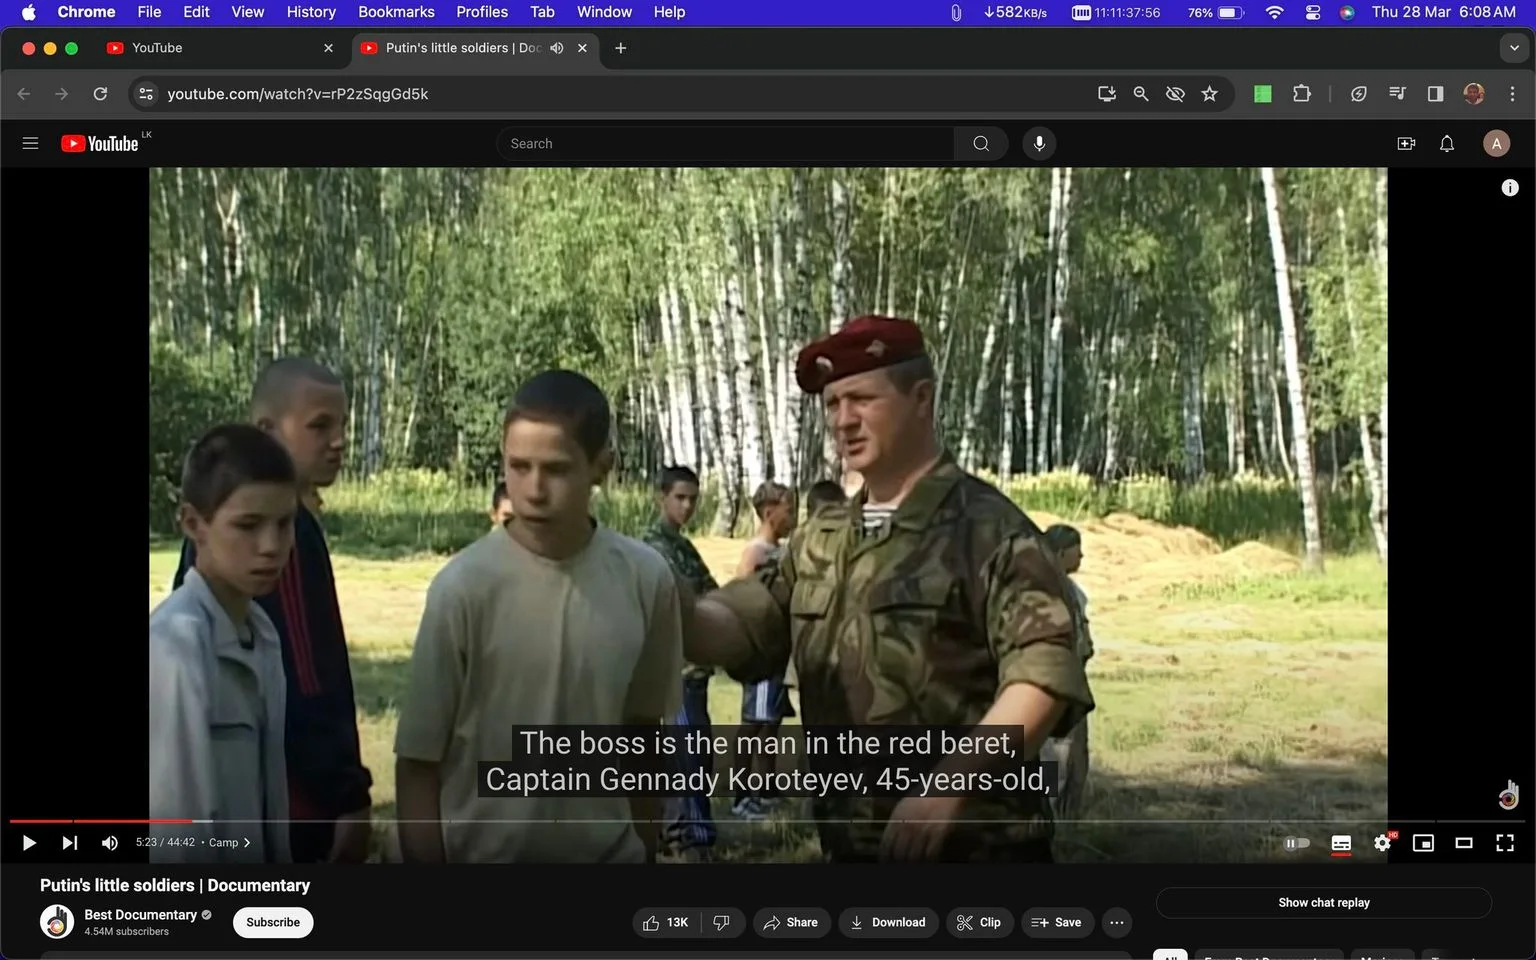Subscribe to Best Documentary channel
This screenshot has width=1536, height=960.
click(273, 922)
